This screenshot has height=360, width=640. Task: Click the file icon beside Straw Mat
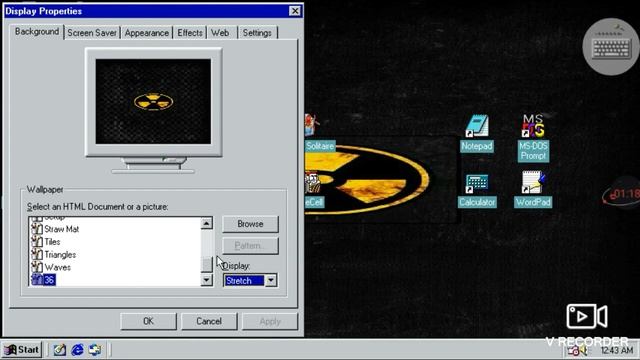(x=37, y=229)
